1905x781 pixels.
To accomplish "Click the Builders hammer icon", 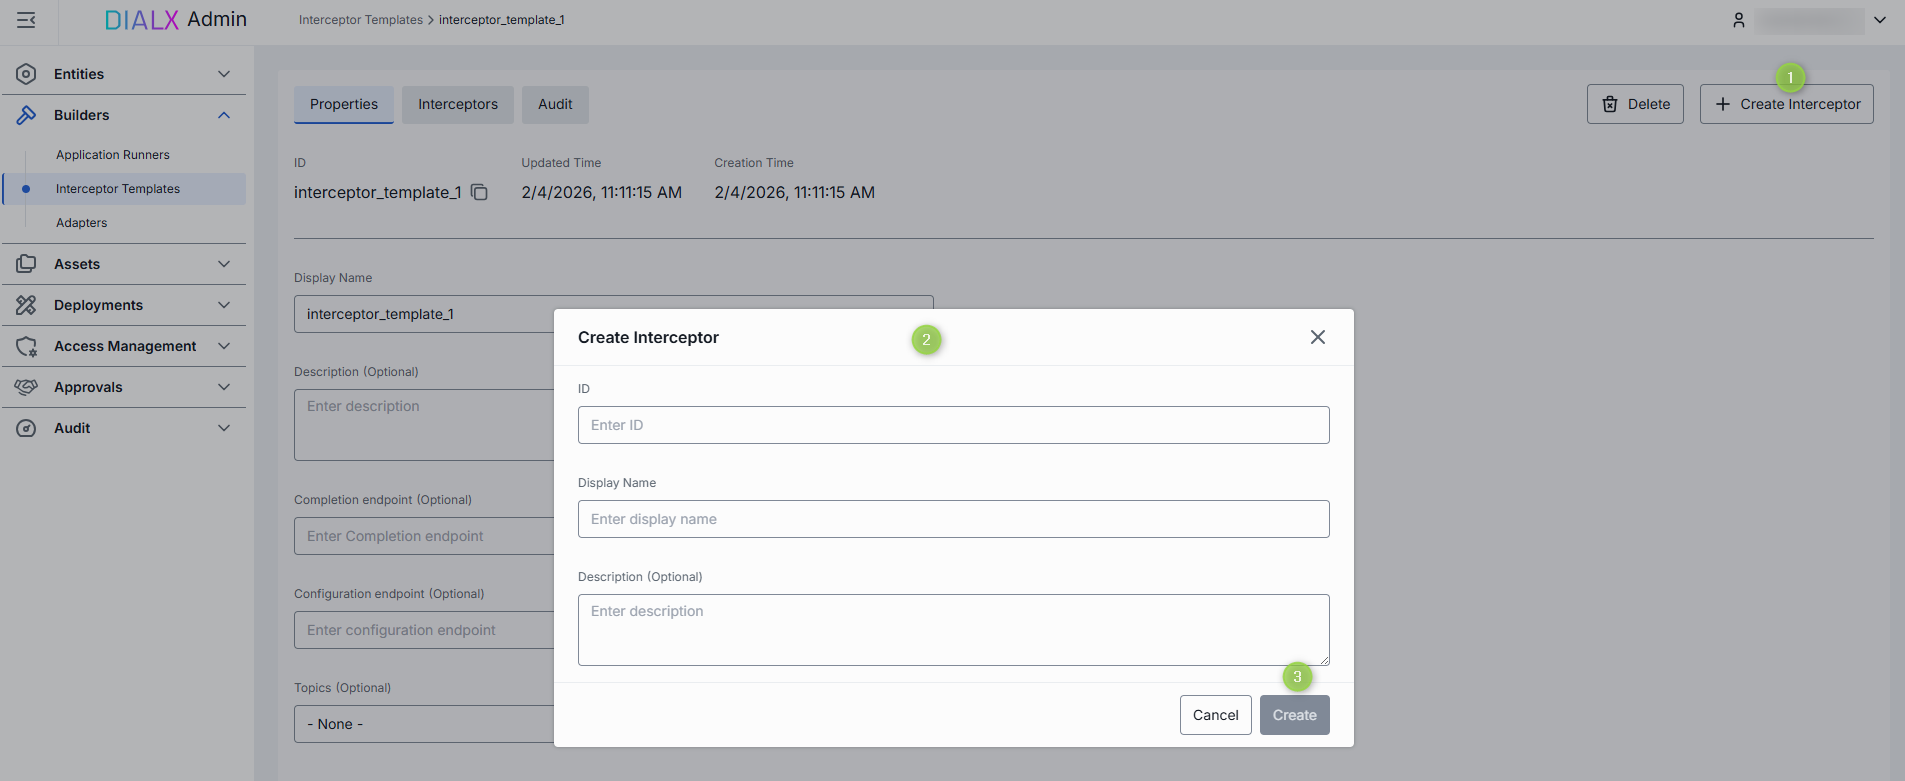I will click(x=26, y=115).
